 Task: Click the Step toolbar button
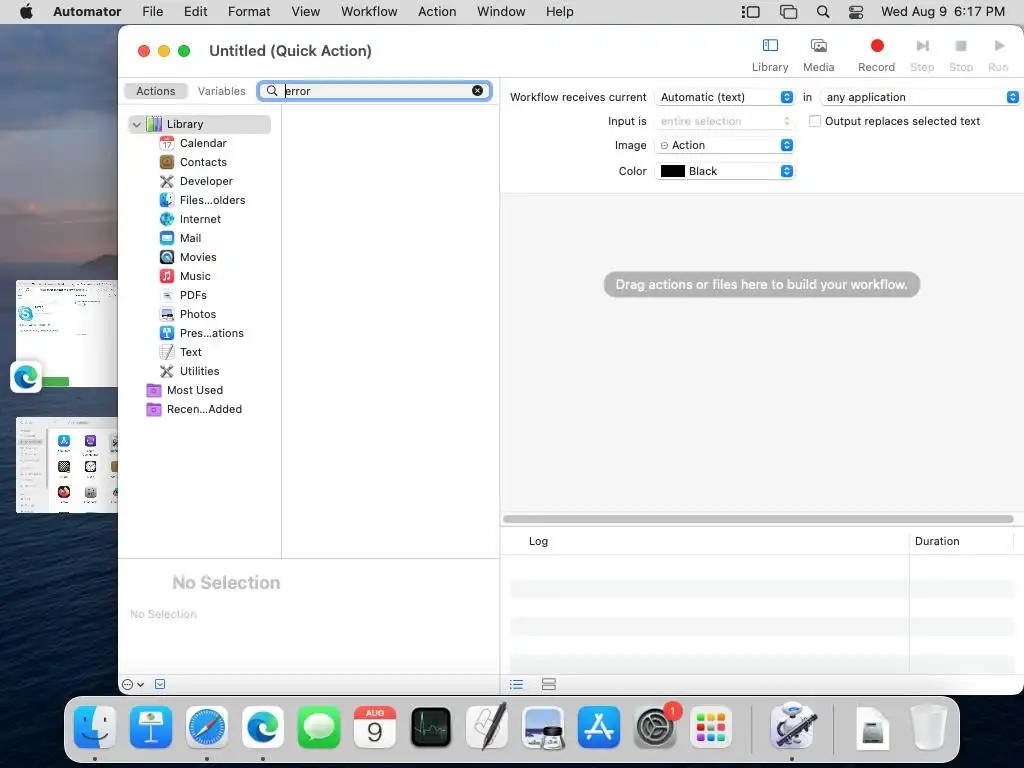click(x=922, y=55)
